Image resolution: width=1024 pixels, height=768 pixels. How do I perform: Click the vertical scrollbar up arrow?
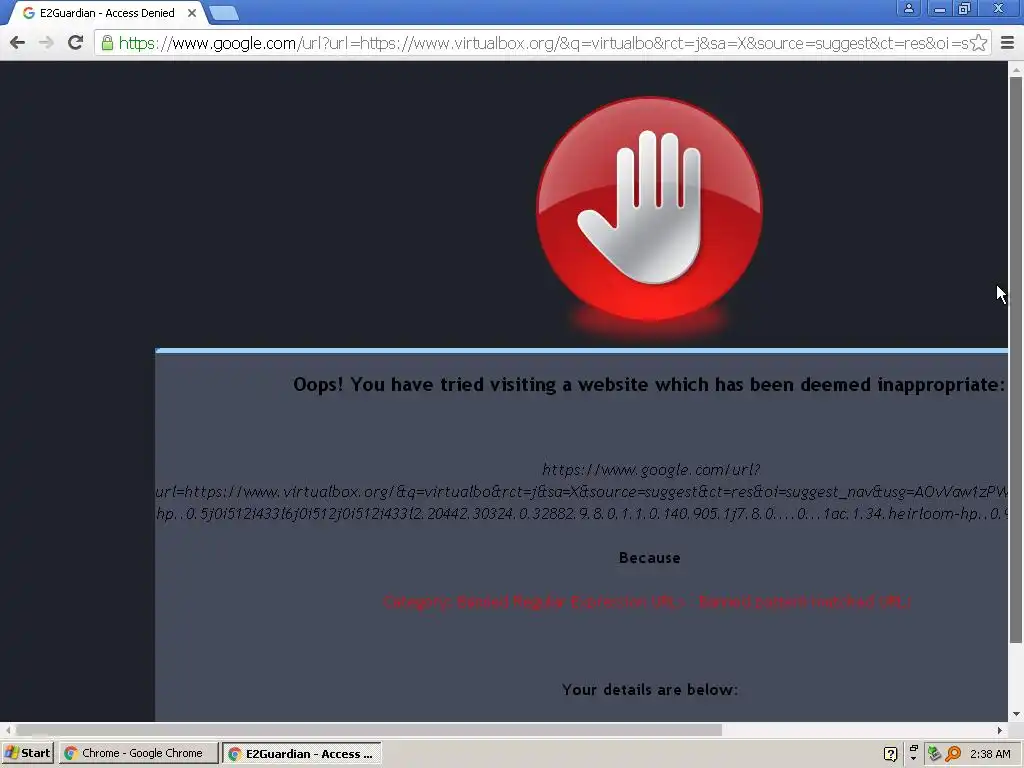[1016, 68]
